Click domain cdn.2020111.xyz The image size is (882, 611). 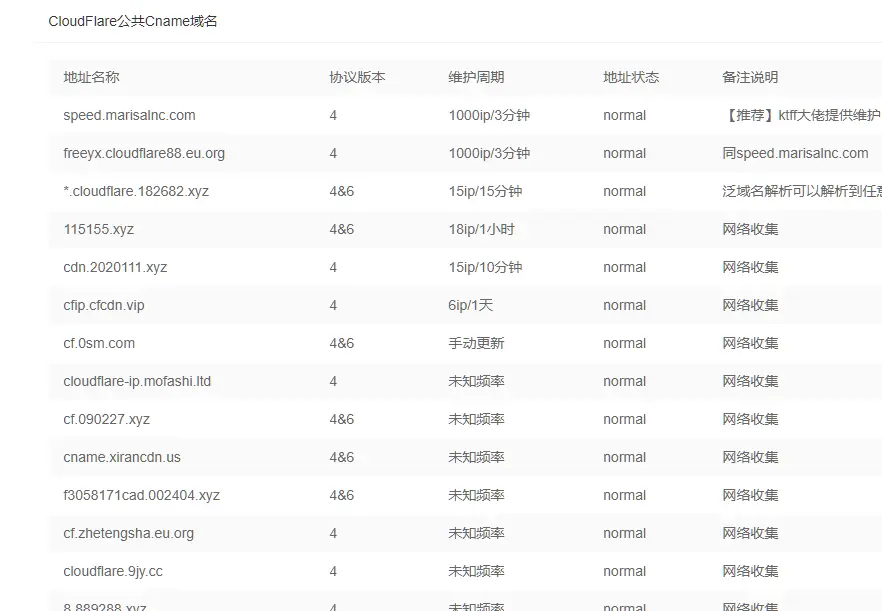click(x=115, y=267)
